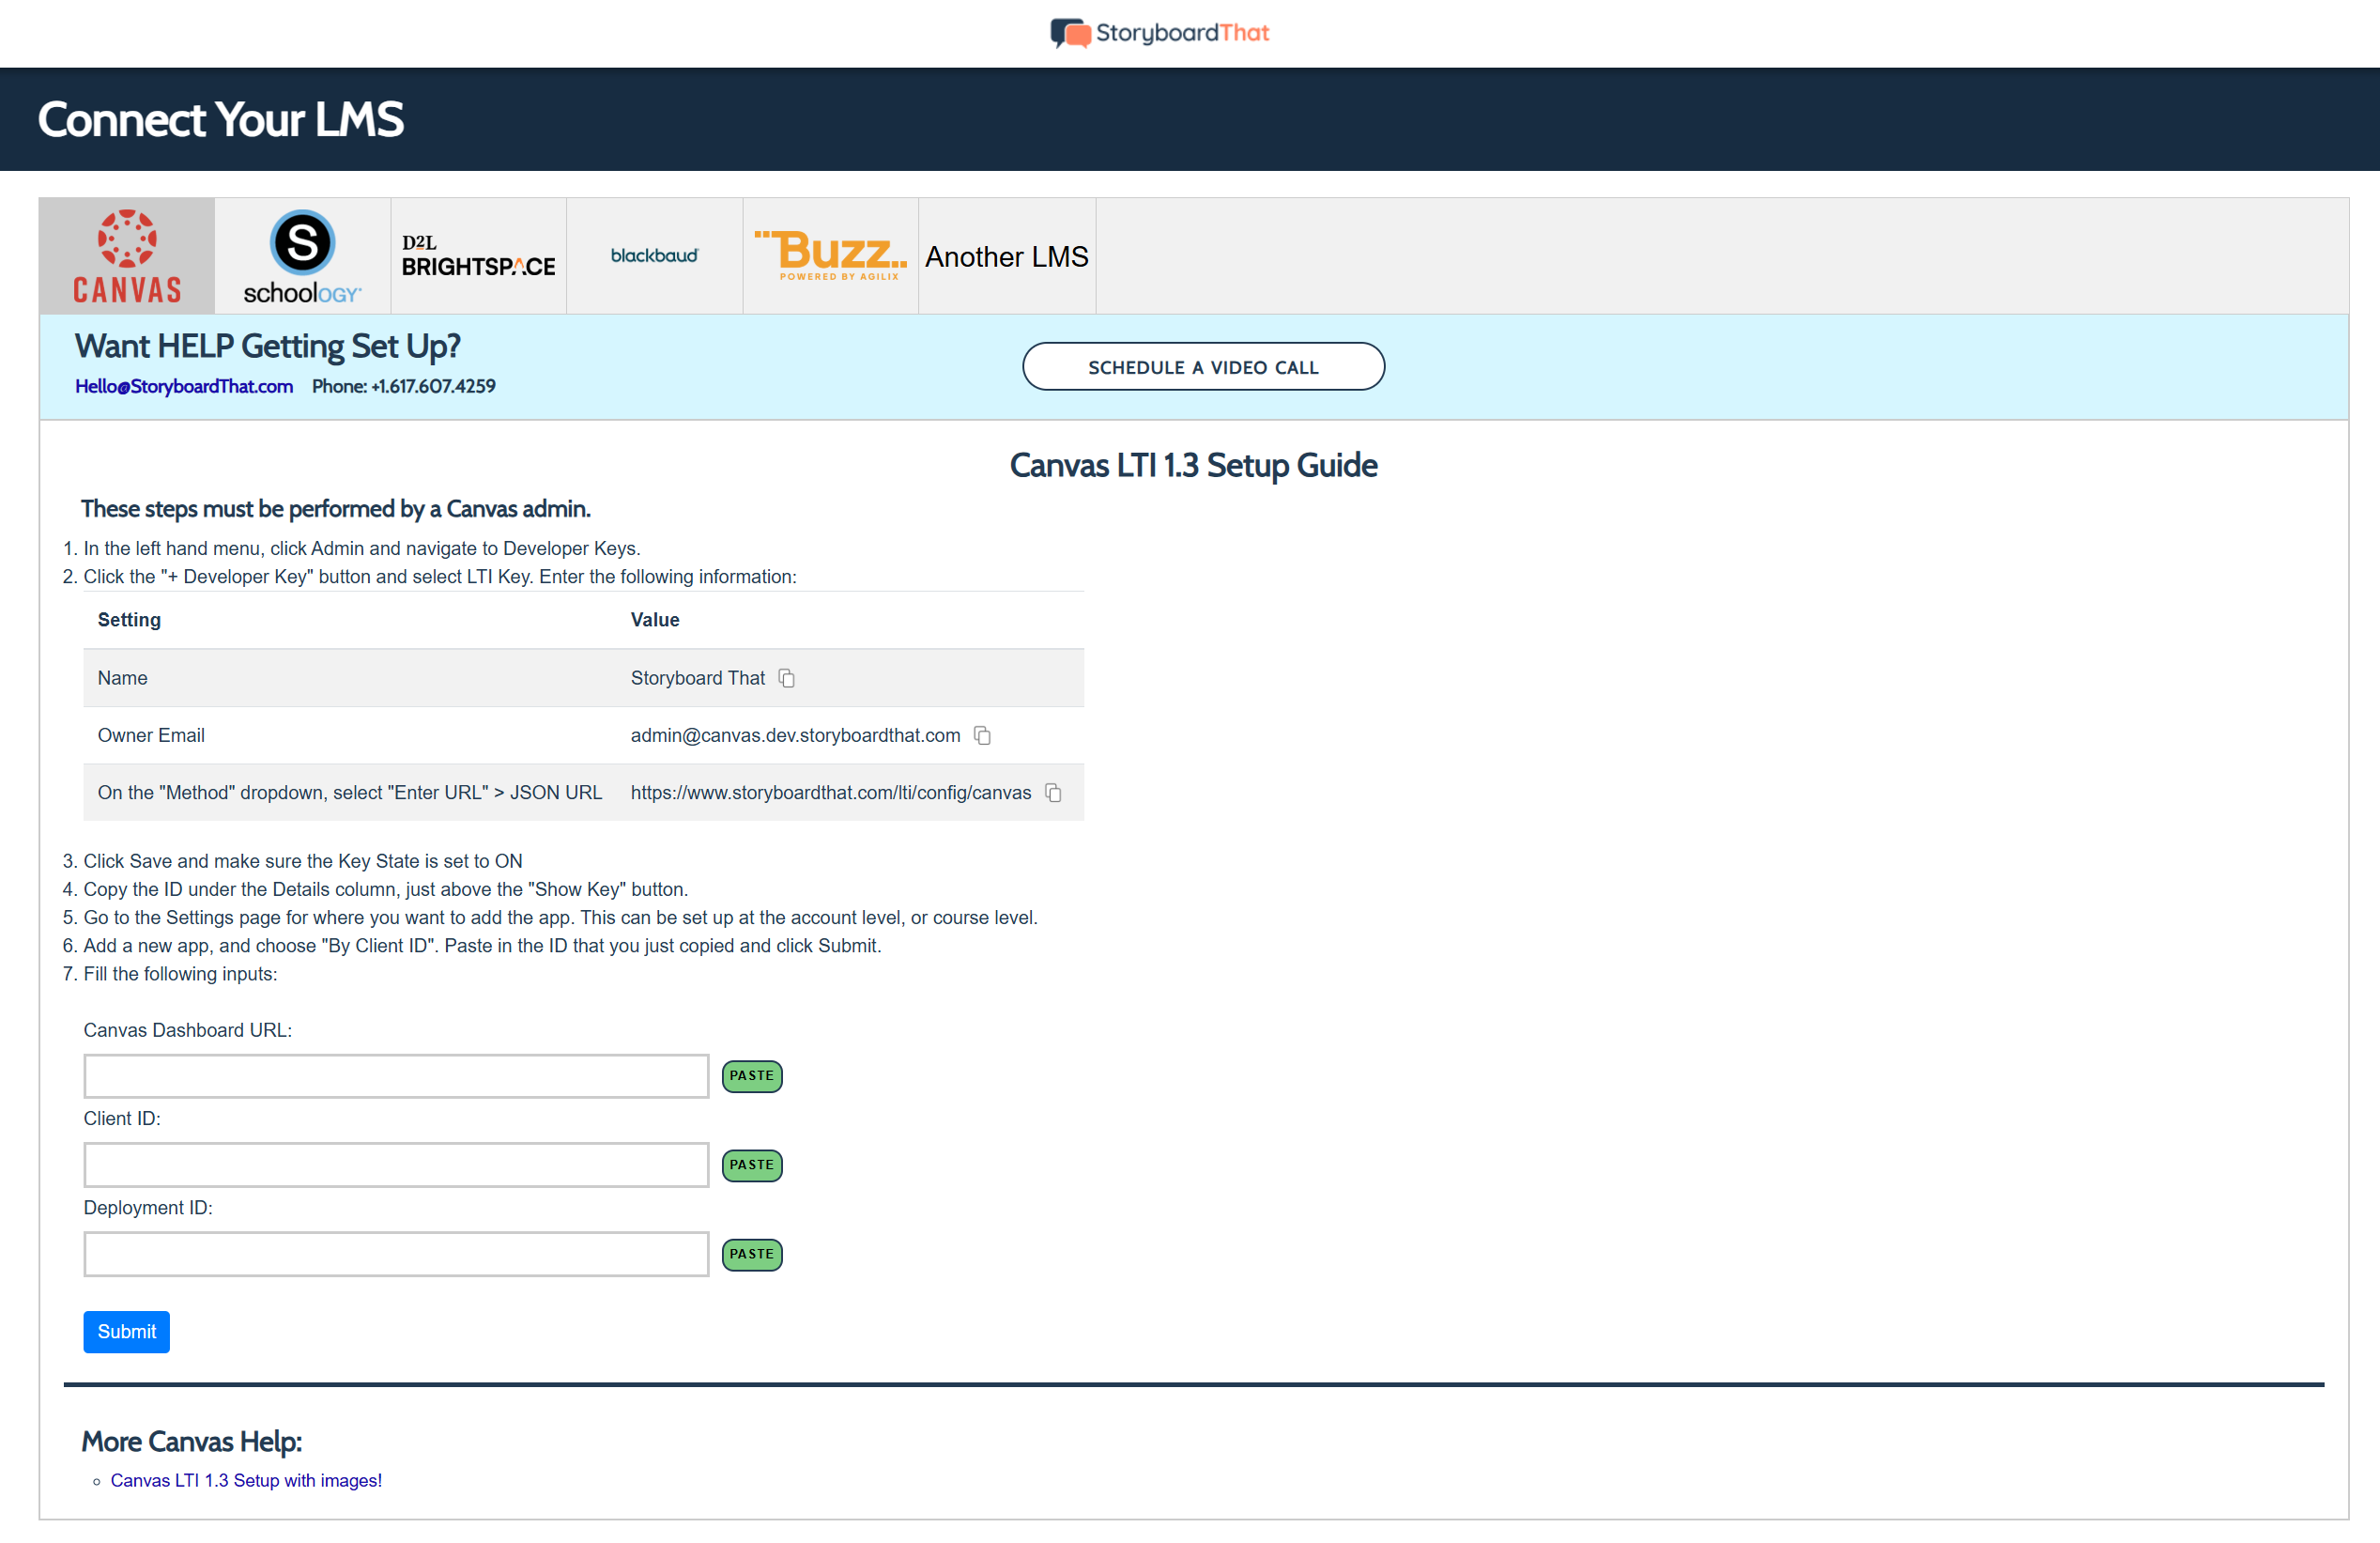Click step 5 about the Settings page
Viewport: 2380px width, 1543px height.
(x=561, y=917)
